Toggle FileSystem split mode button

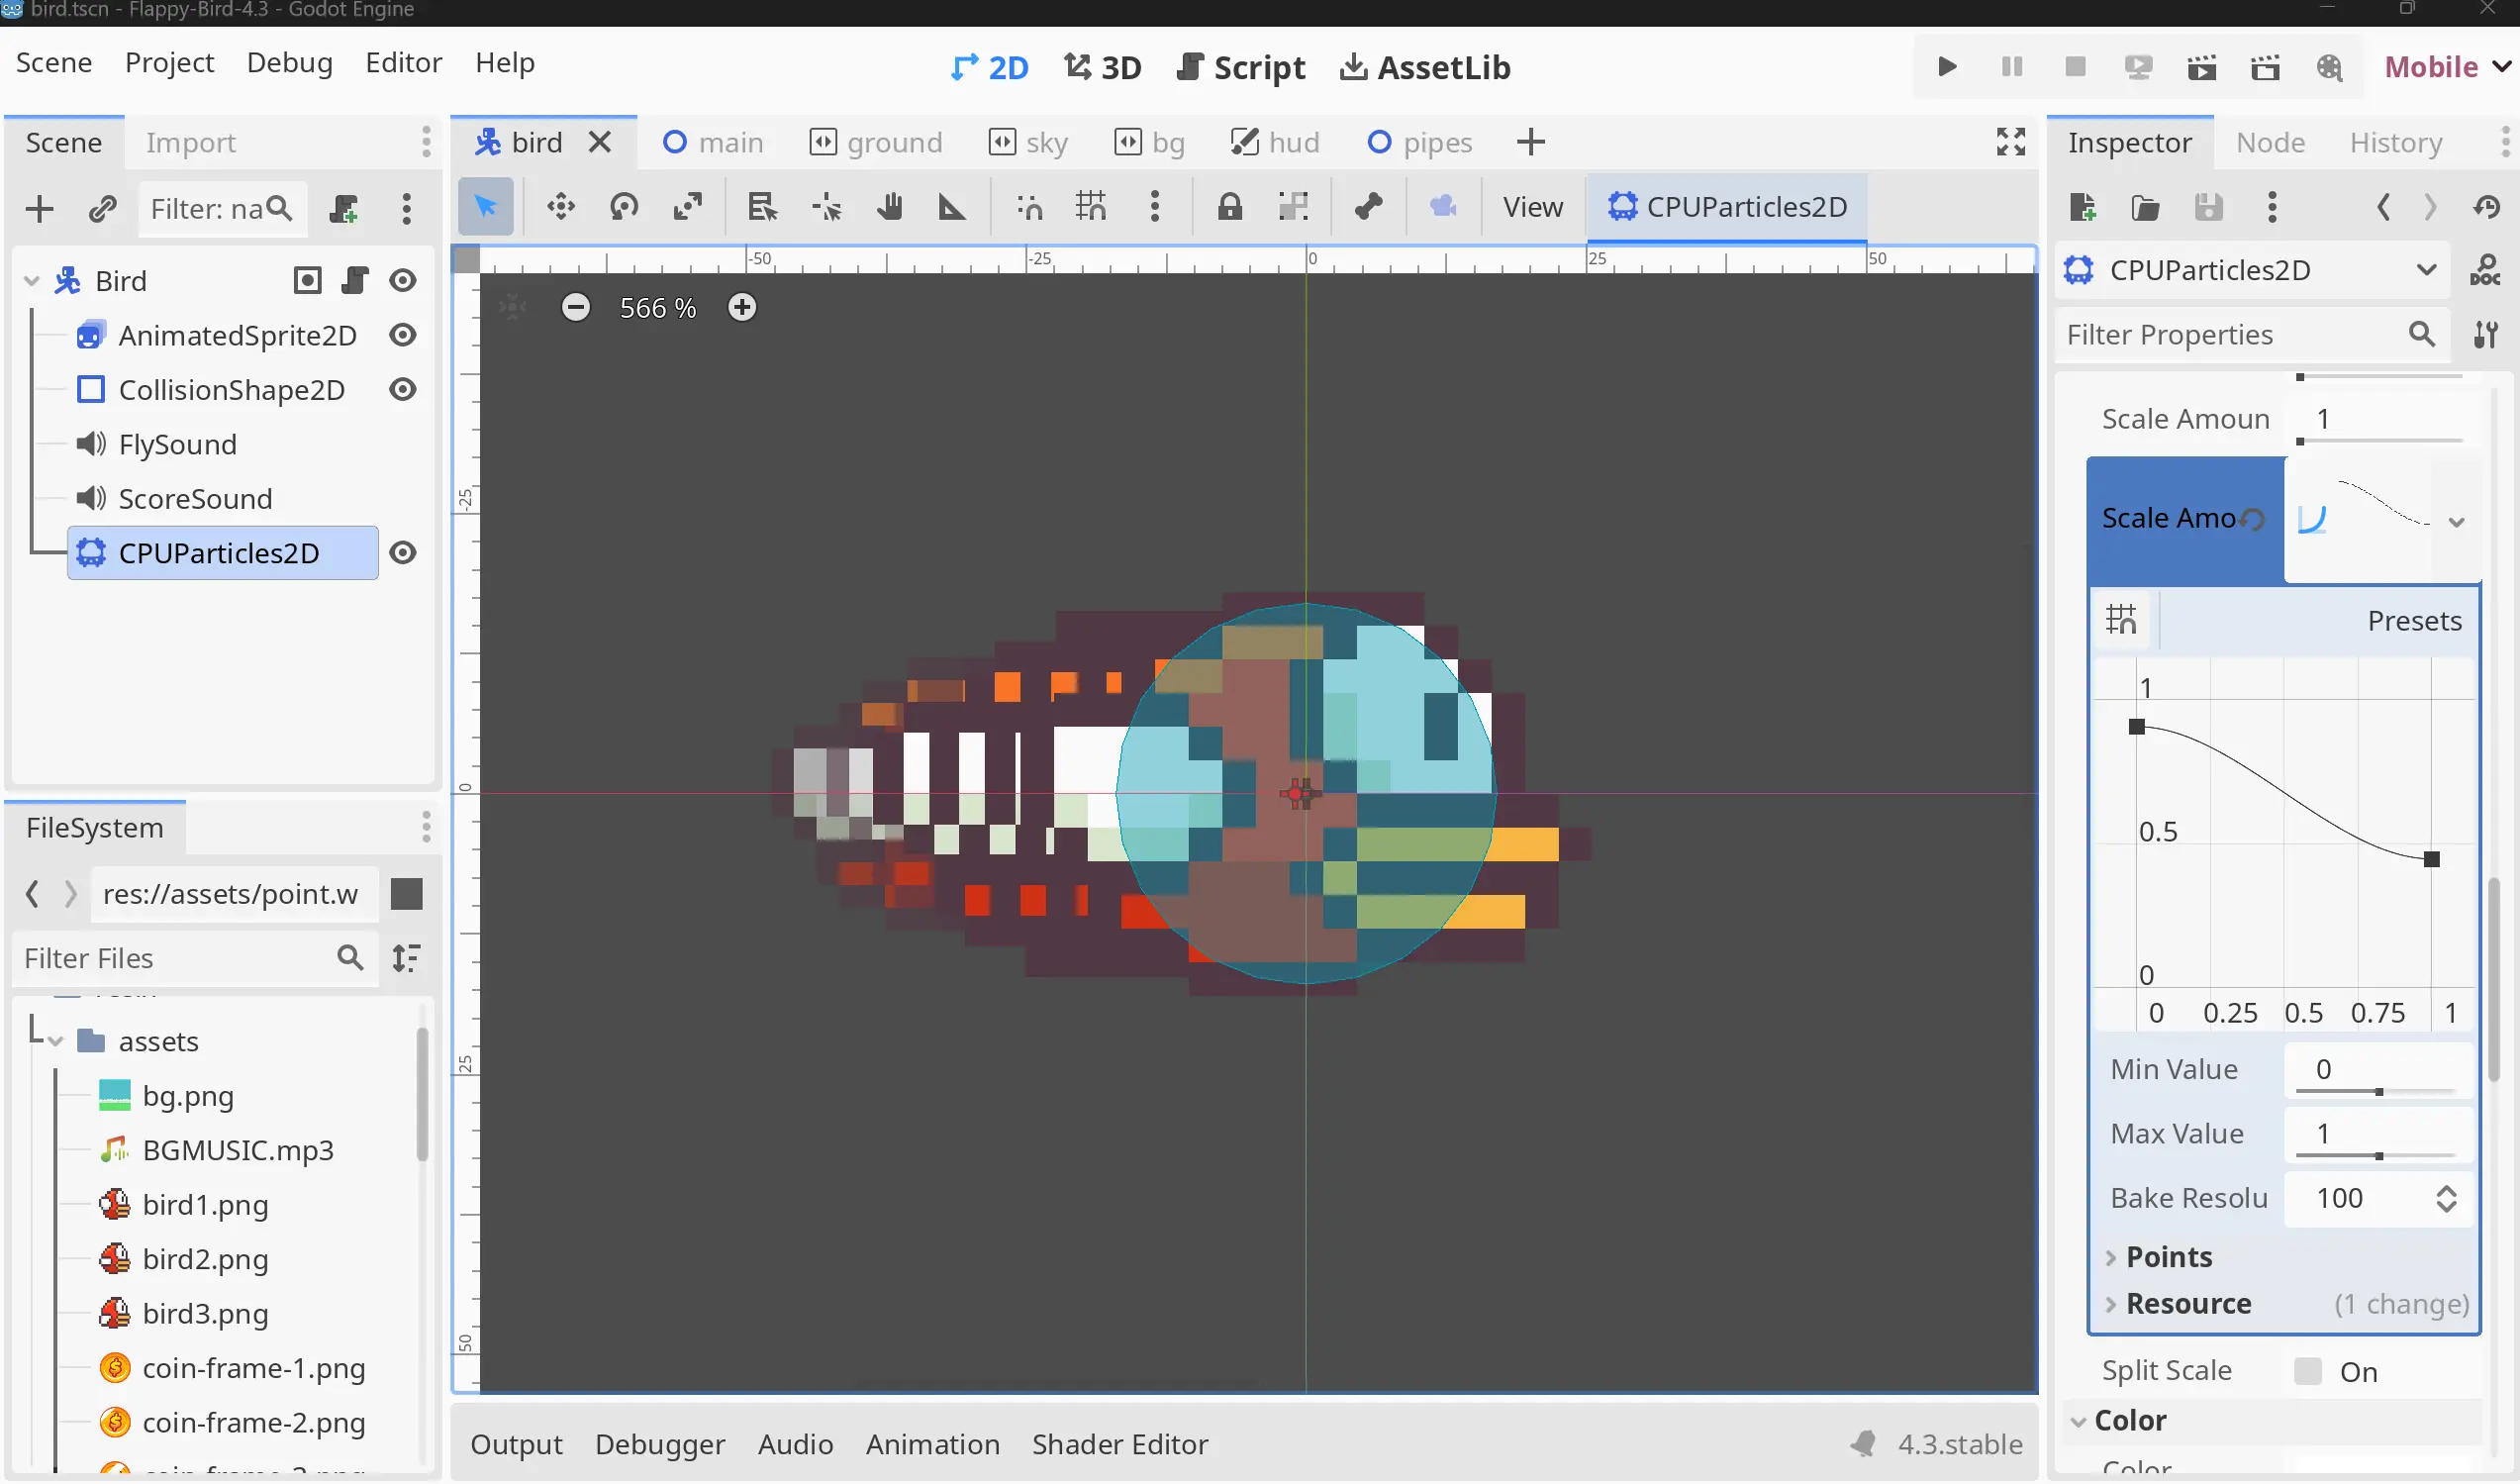(406, 894)
